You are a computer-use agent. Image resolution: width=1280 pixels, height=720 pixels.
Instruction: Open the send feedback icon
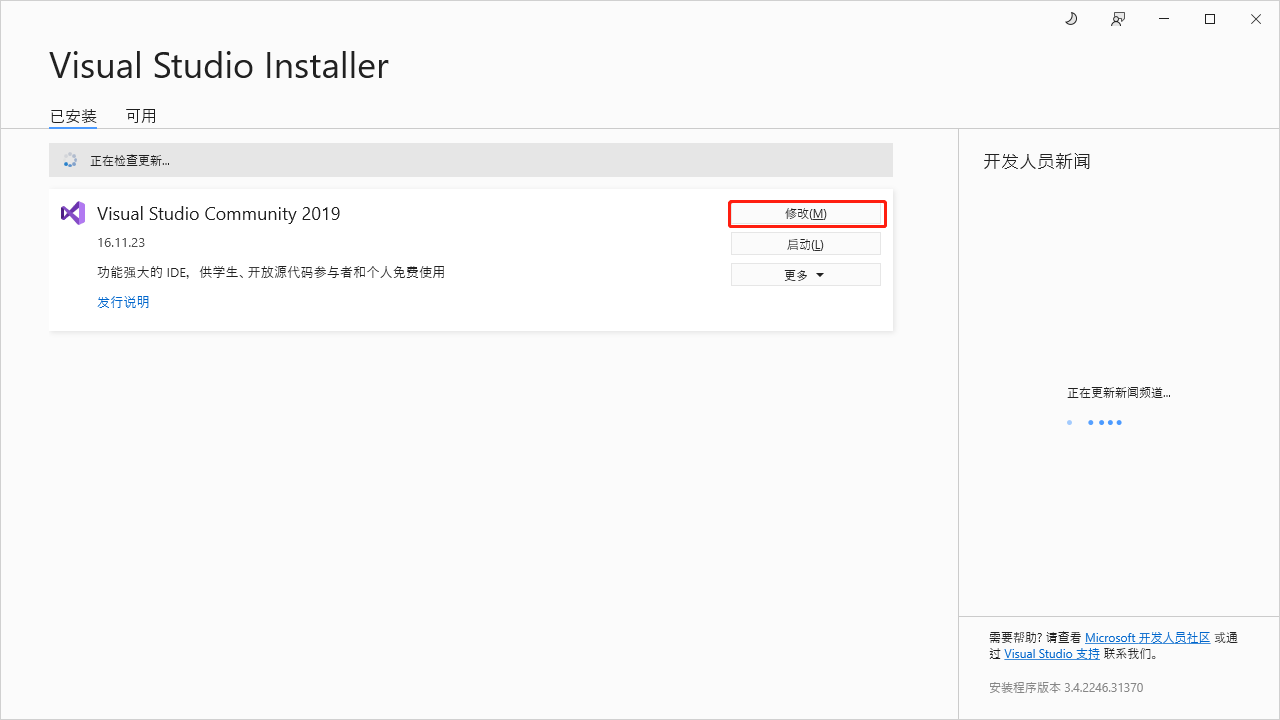pyautogui.click(x=1118, y=19)
